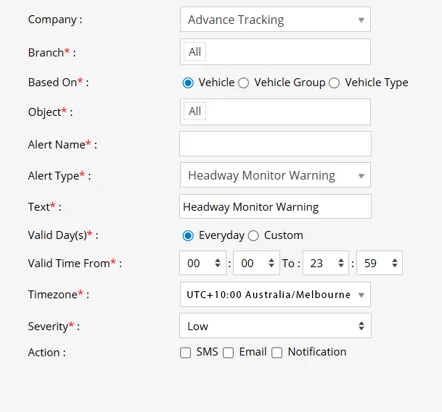Click the Object field containing All
Image resolution: width=442 pixels, height=412 pixels.
(275, 112)
